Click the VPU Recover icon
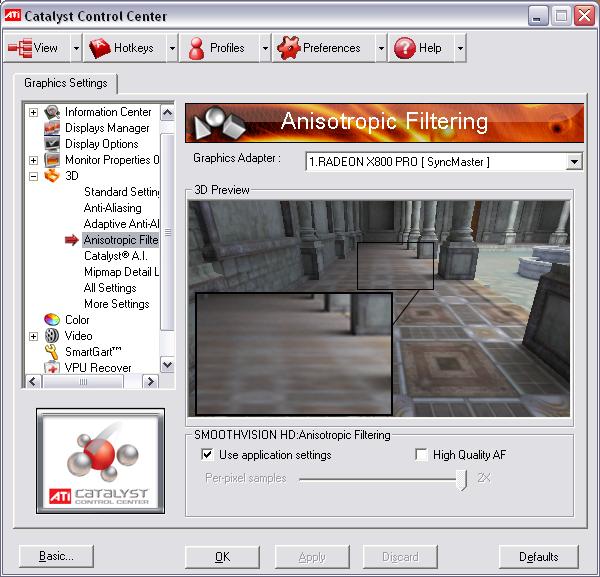This screenshot has height=577, width=600. click(52, 367)
